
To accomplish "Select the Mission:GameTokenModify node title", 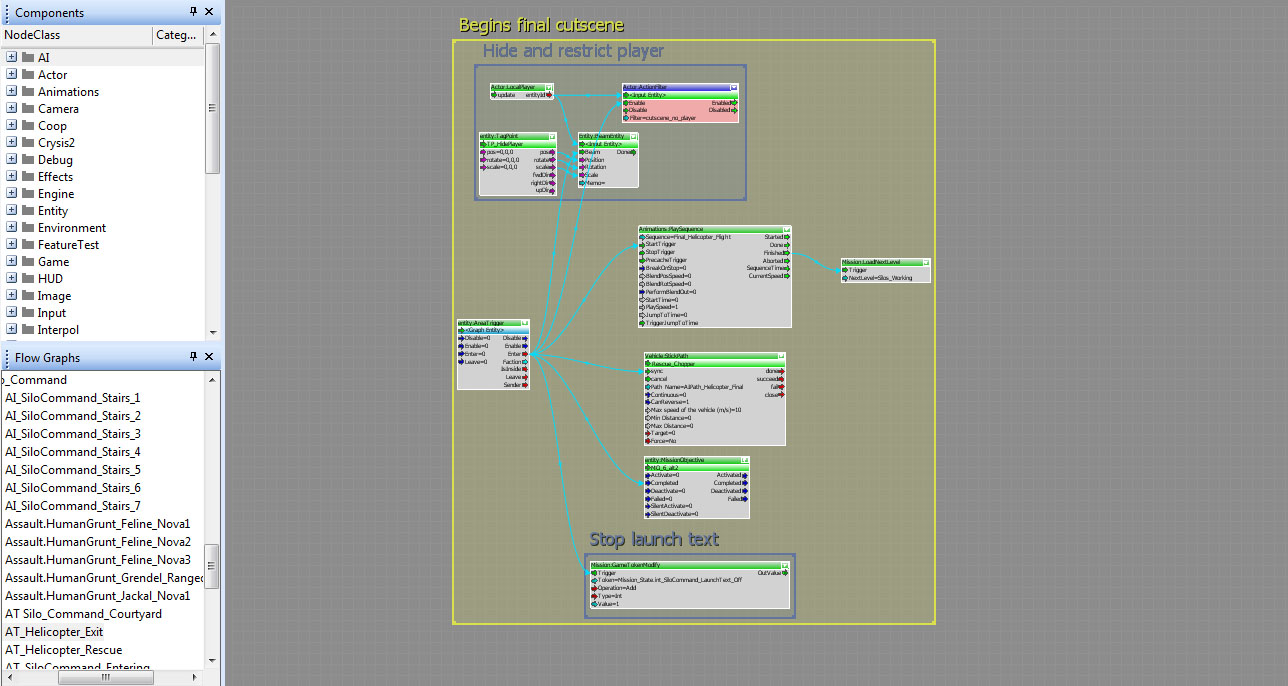I will pos(627,565).
